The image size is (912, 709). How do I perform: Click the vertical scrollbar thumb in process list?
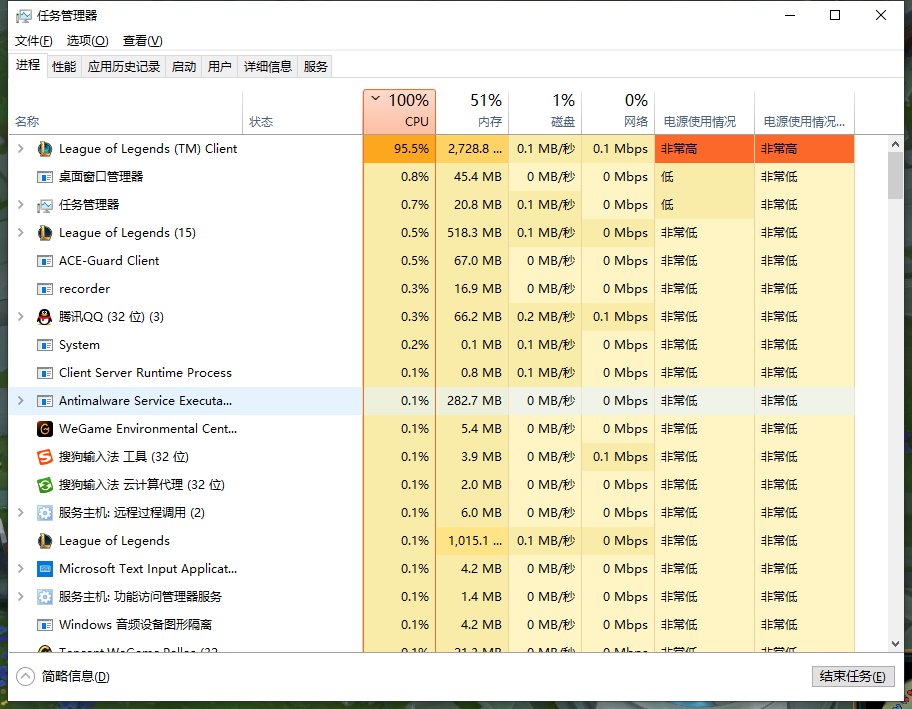click(896, 178)
